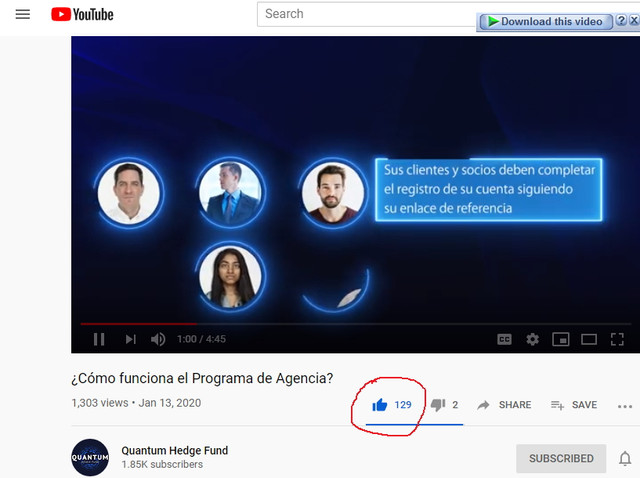The height and width of the screenshot is (478, 640).
Task: Dislike the video with thumbs down
Action: tap(438, 405)
